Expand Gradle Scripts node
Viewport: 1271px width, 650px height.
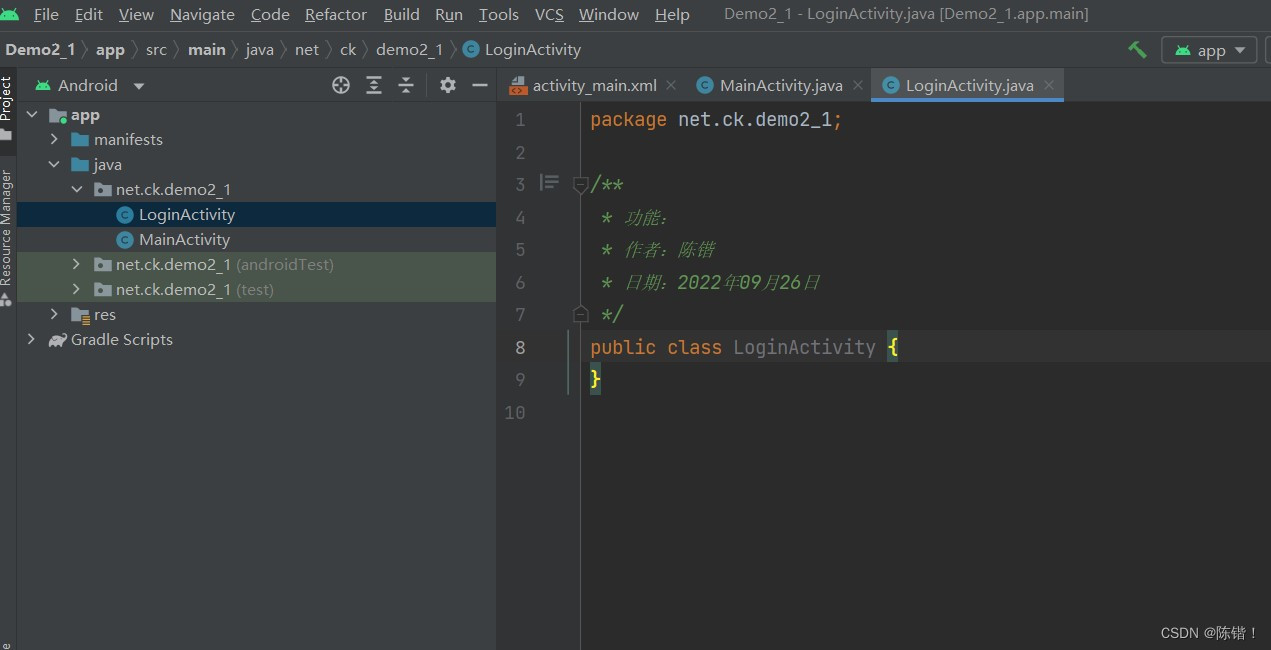(33, 340)
